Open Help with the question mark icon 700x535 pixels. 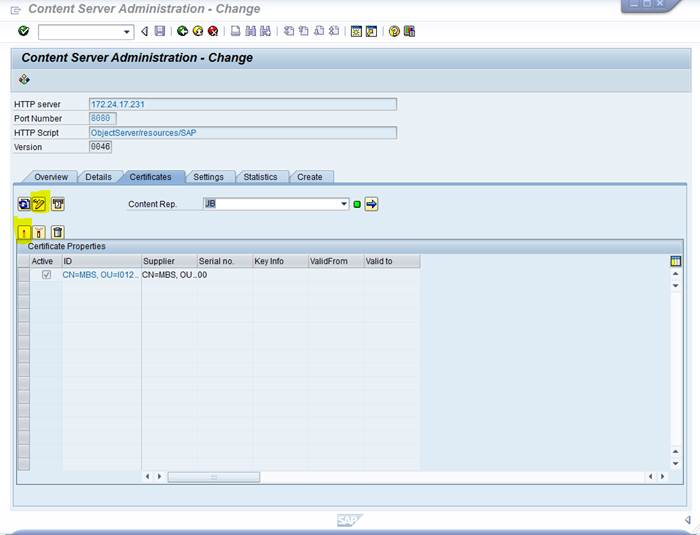coord(394,32)
